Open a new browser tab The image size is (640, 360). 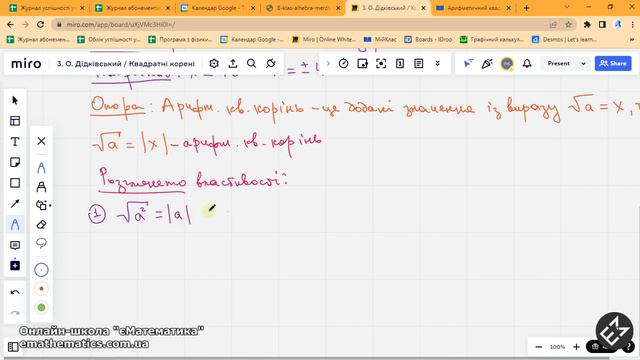526,8
